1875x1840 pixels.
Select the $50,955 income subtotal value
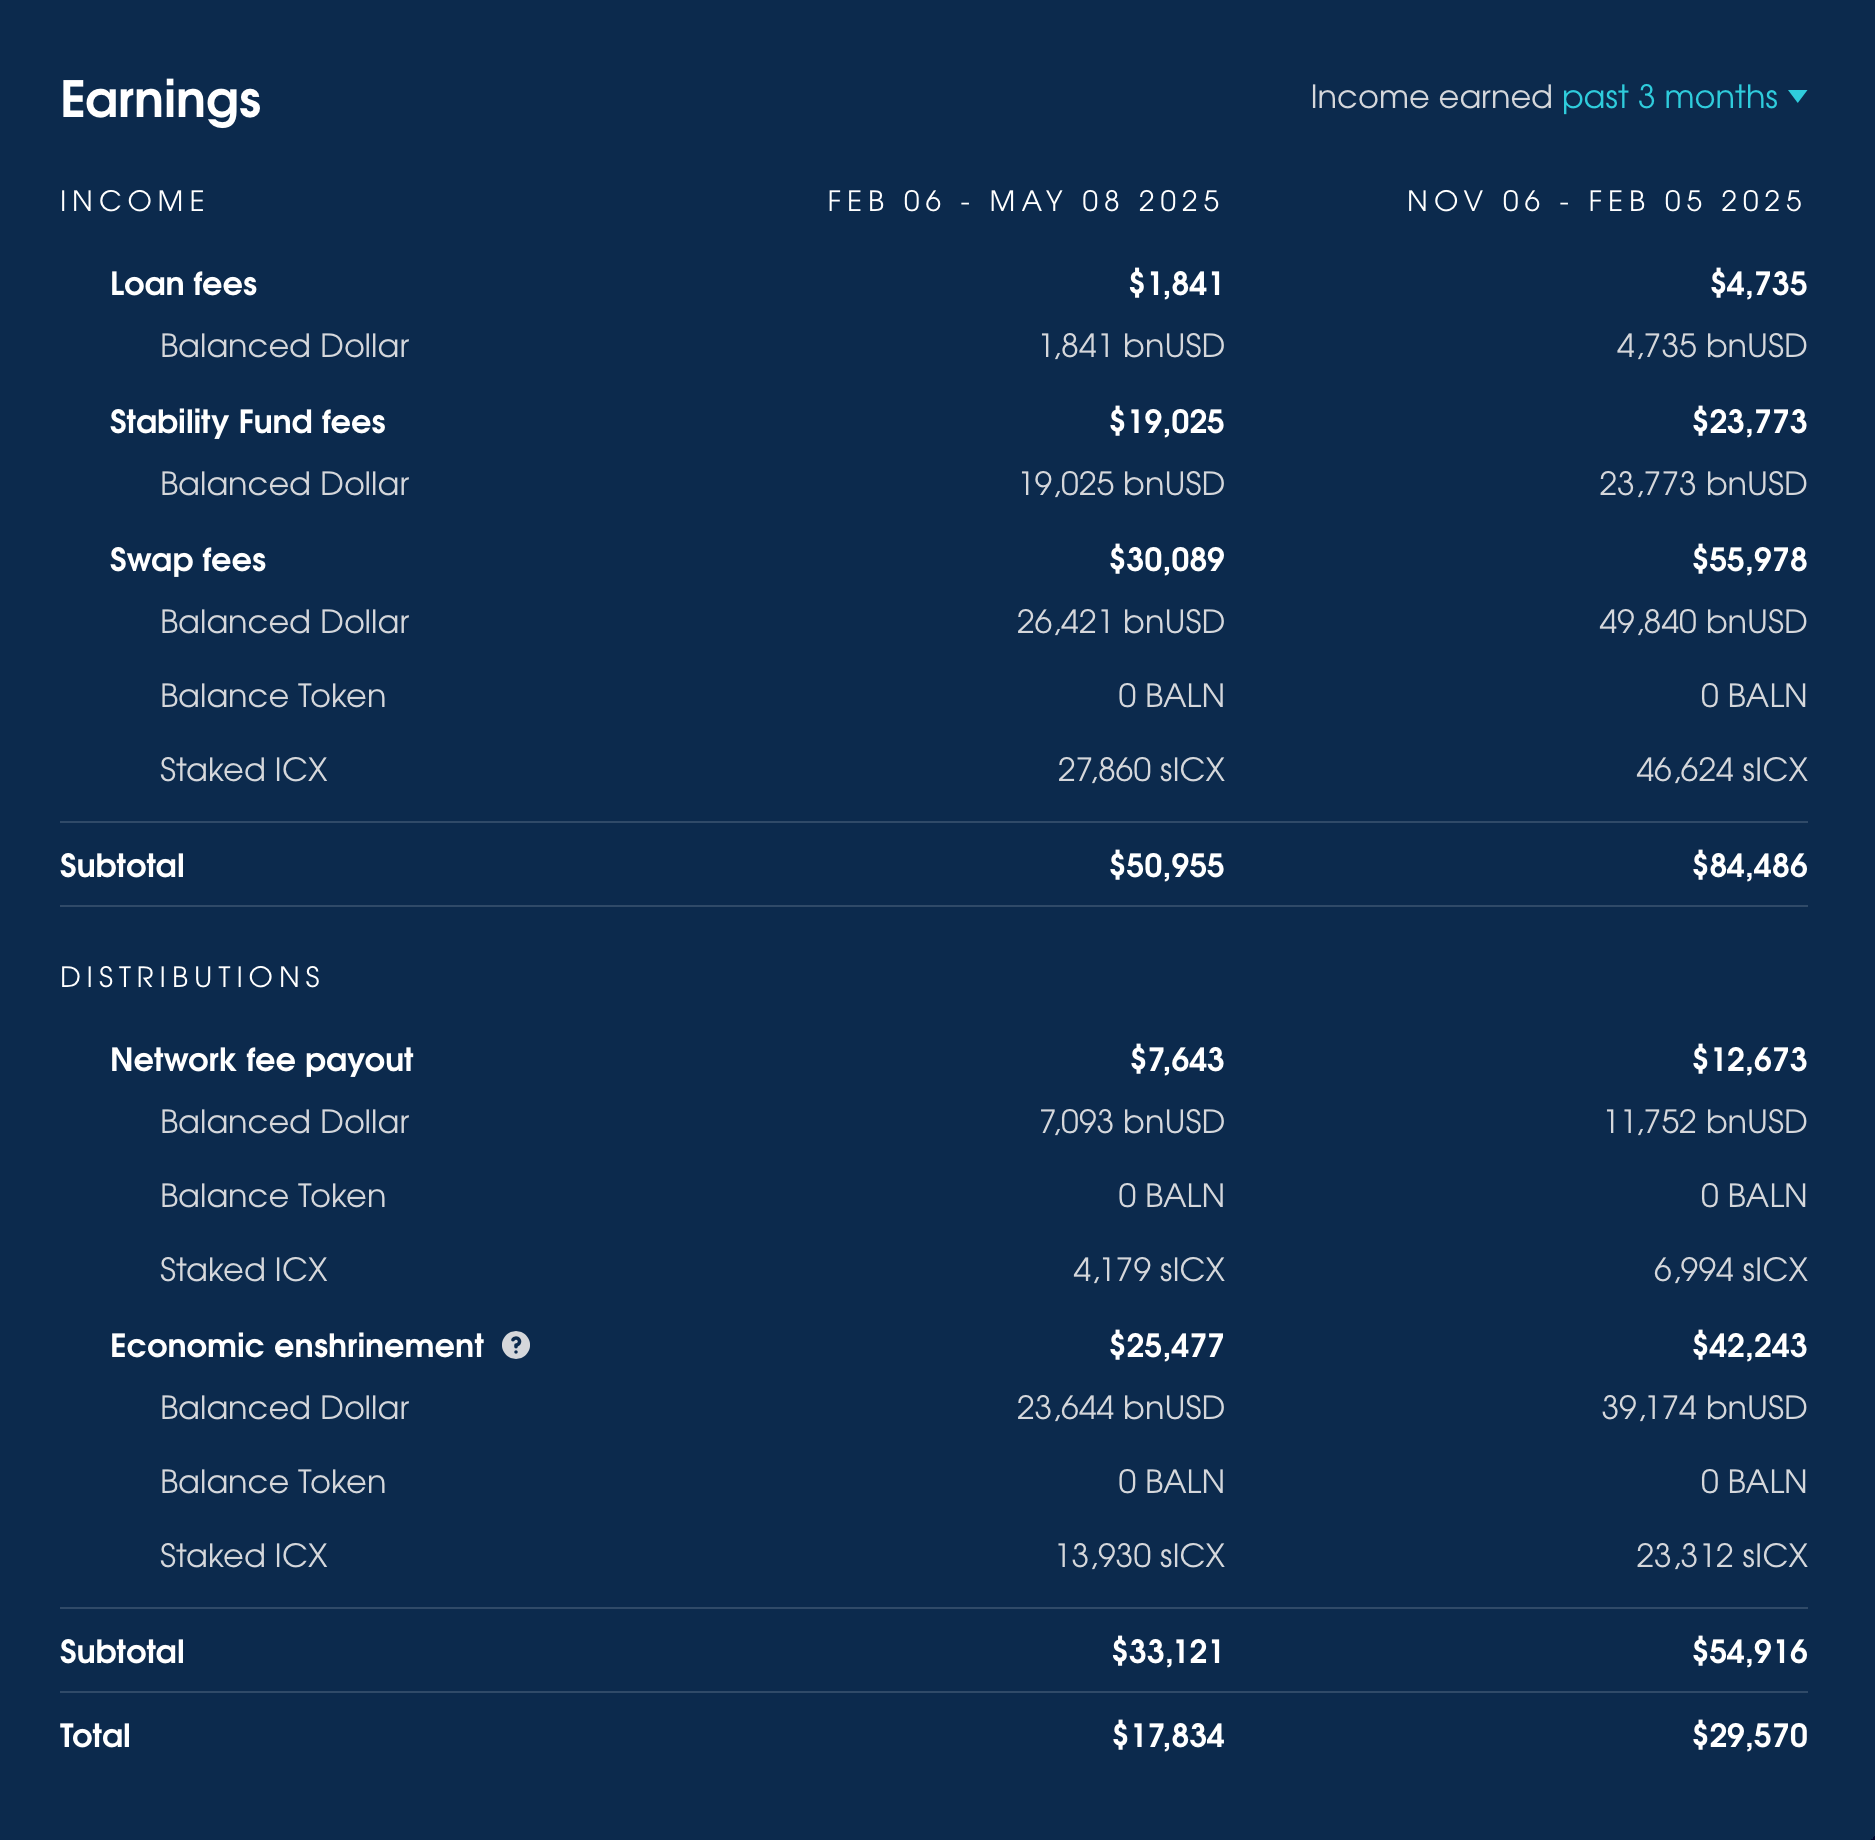tap(1166, 866)
